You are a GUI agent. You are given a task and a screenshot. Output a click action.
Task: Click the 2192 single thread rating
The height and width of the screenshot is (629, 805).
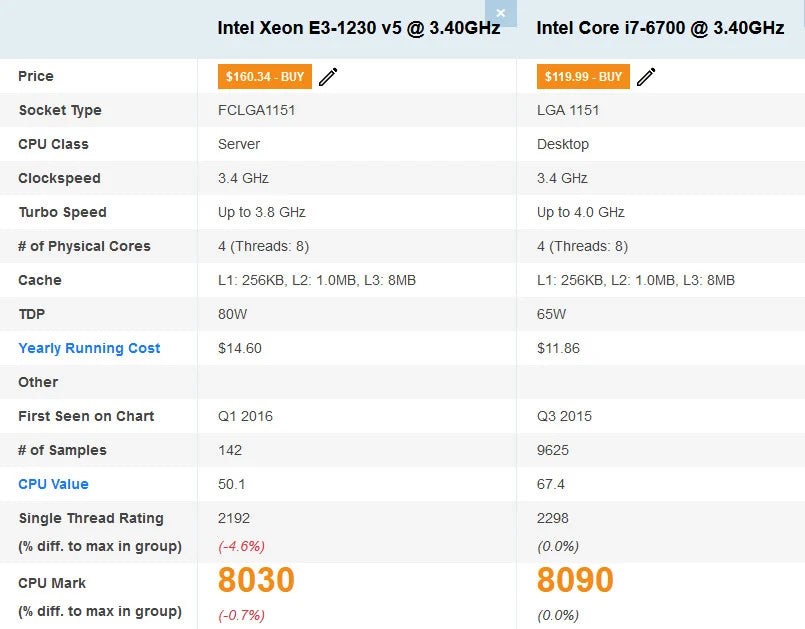pos(234,518)
